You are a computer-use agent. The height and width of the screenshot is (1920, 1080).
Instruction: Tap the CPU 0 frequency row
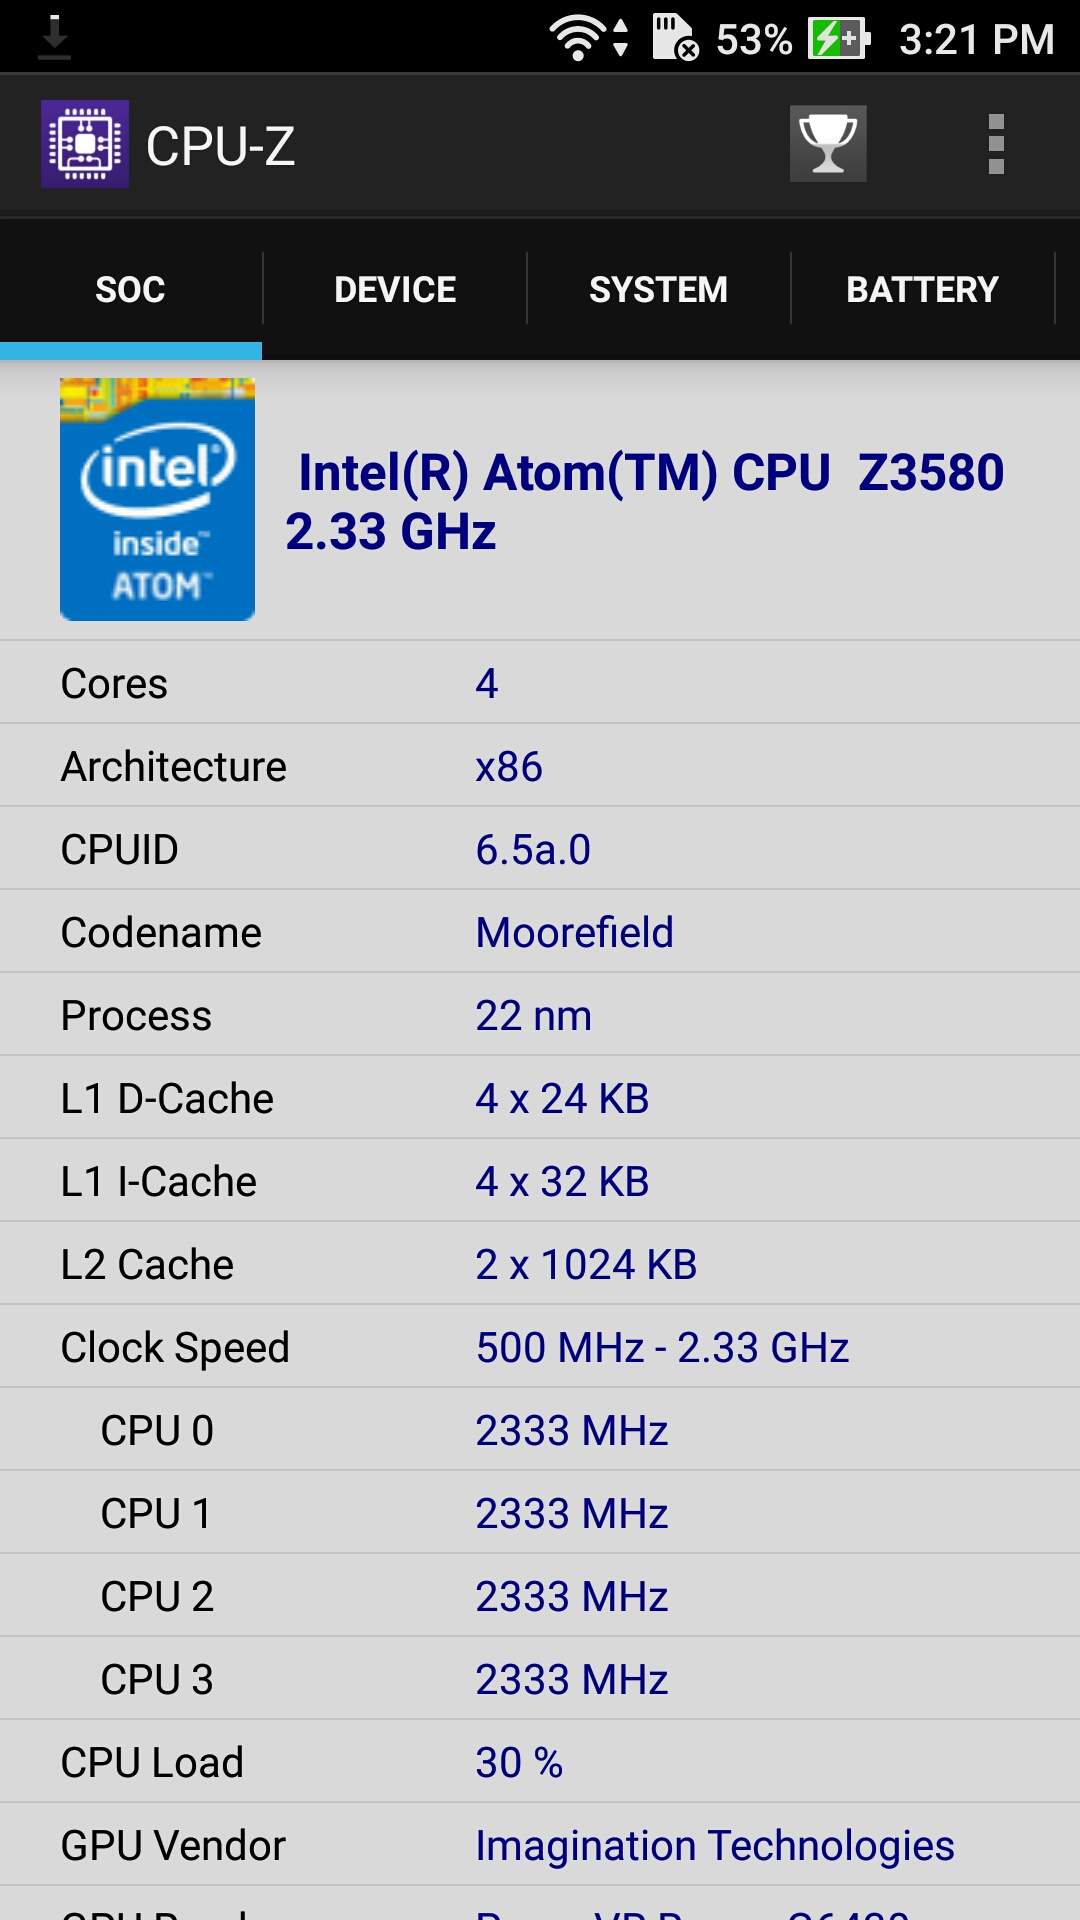[x=540, y=1430]
